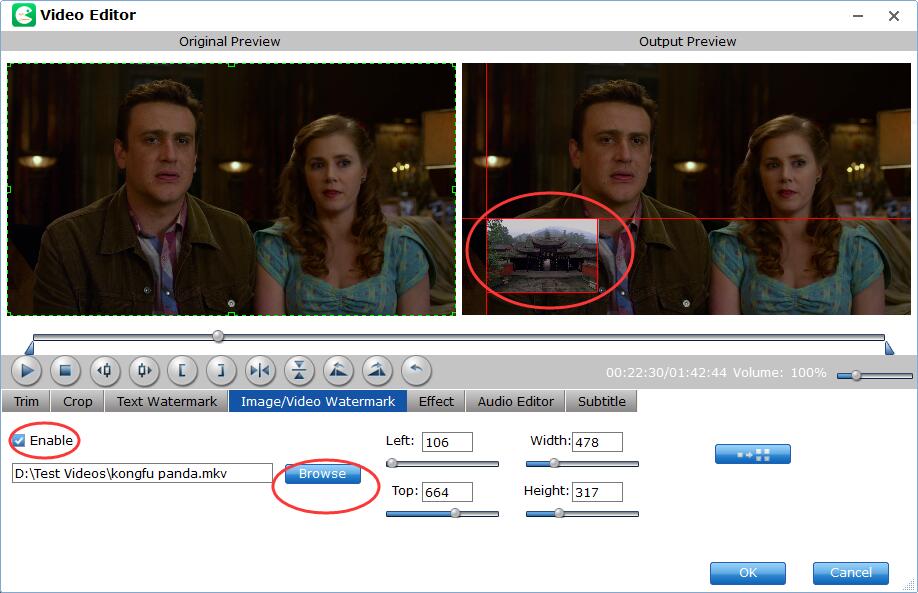Rotate the video clockwise
This screenshot has width=918, height=593.
[x=377, y=371]
